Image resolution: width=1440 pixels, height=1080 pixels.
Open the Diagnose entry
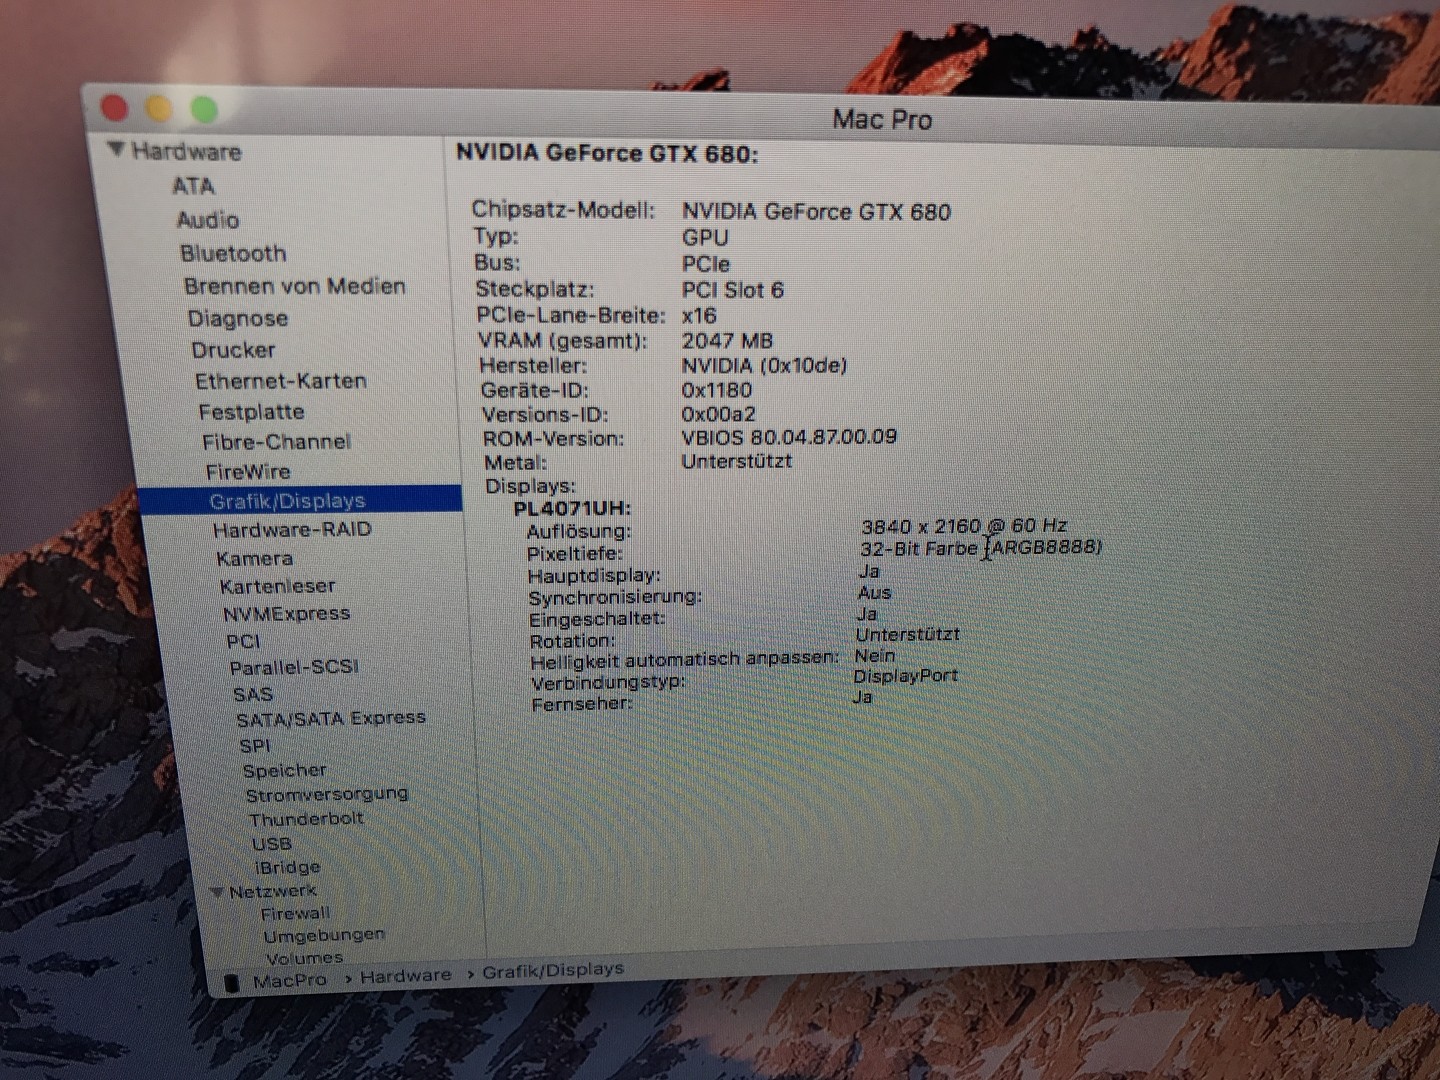238,318
